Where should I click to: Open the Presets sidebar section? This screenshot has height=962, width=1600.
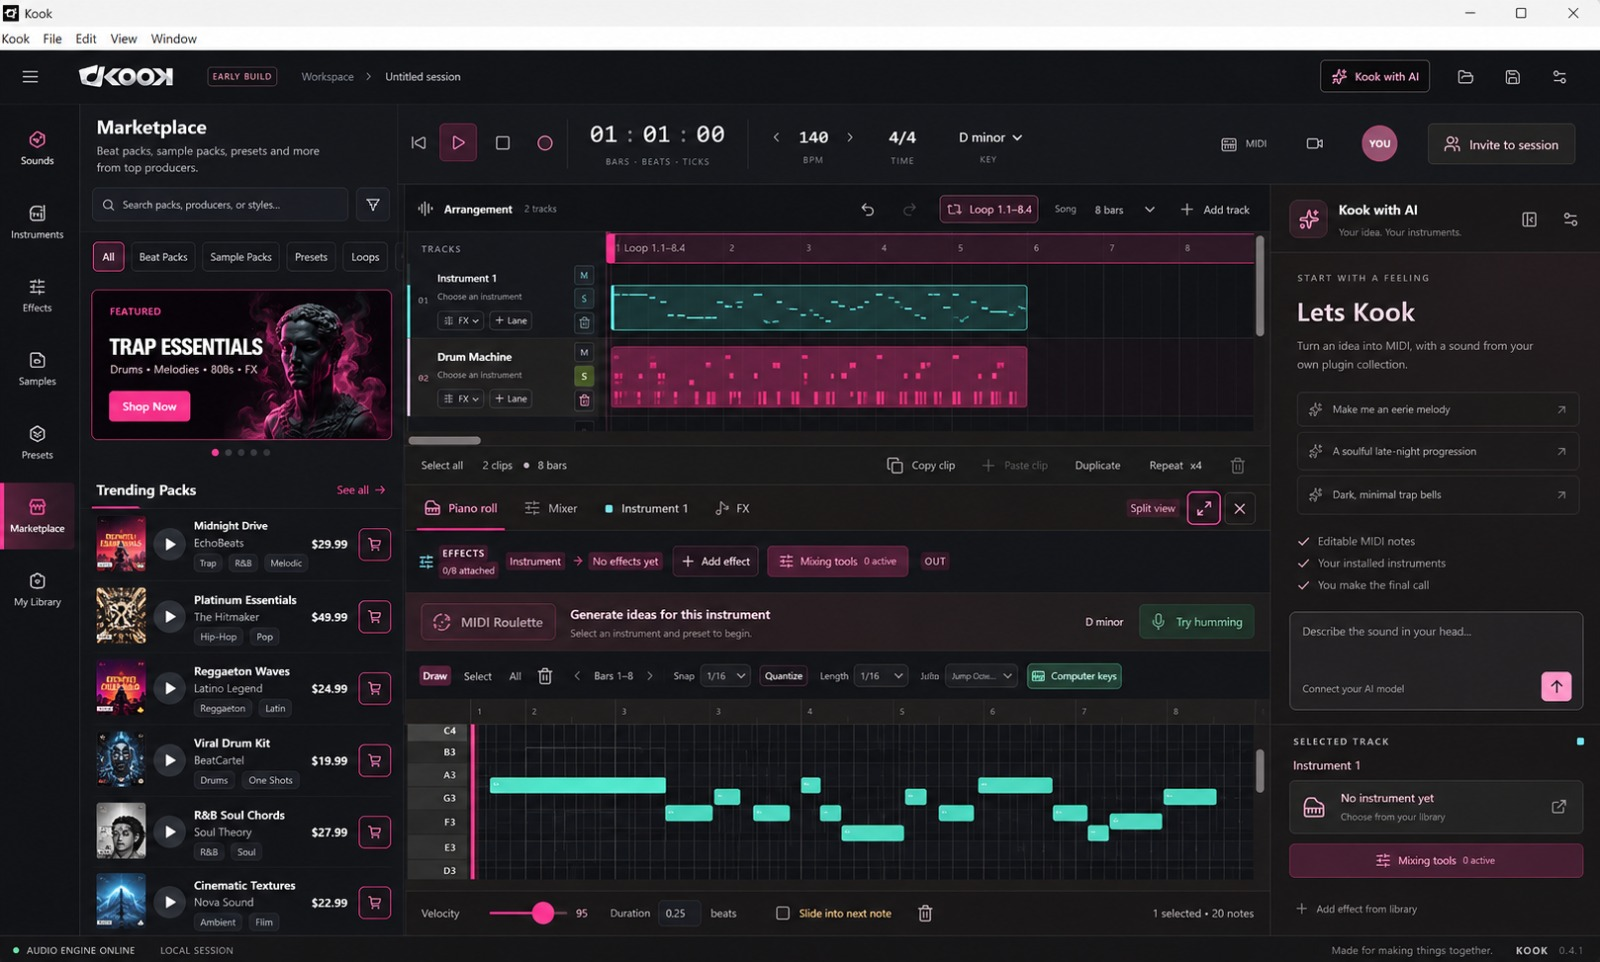[x=37, y=441]
